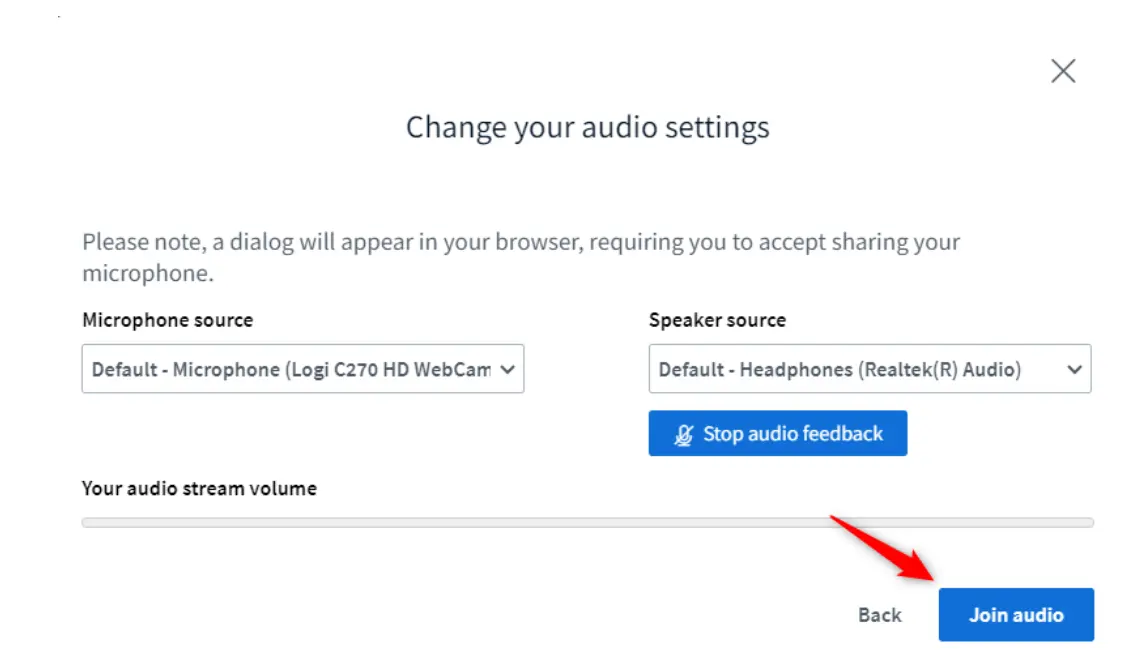The width and height of the screenshot is (1126, 670).
Task: Click the word "microphone." in the note
Action: (x=148, y=273)
